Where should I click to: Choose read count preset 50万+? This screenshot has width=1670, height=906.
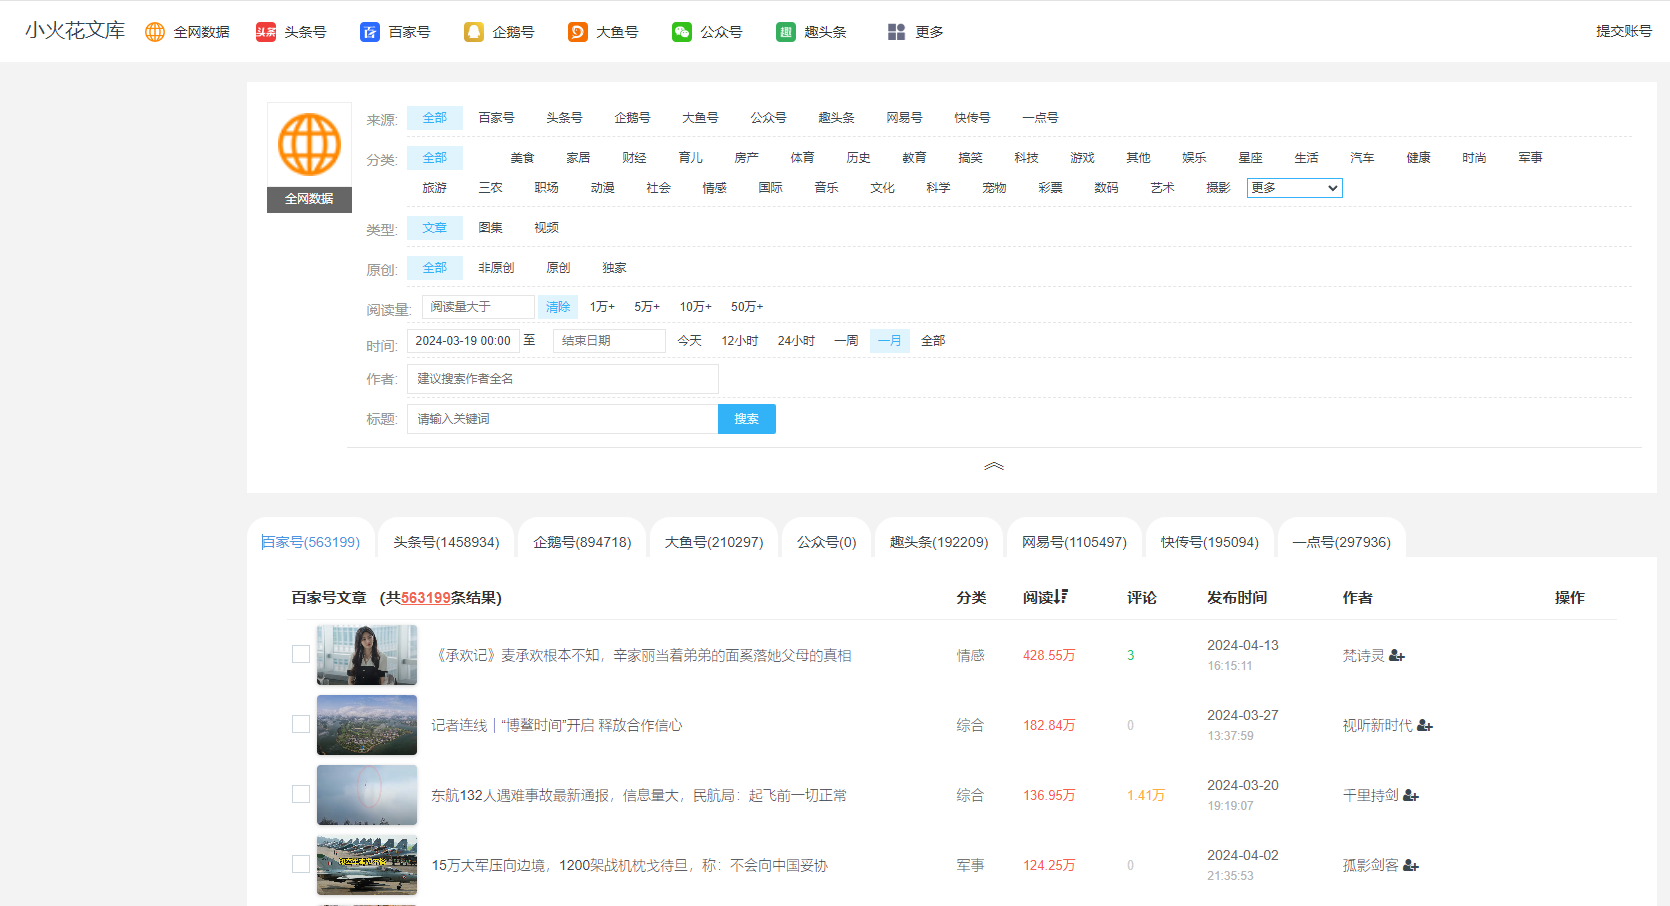[747, 307]
